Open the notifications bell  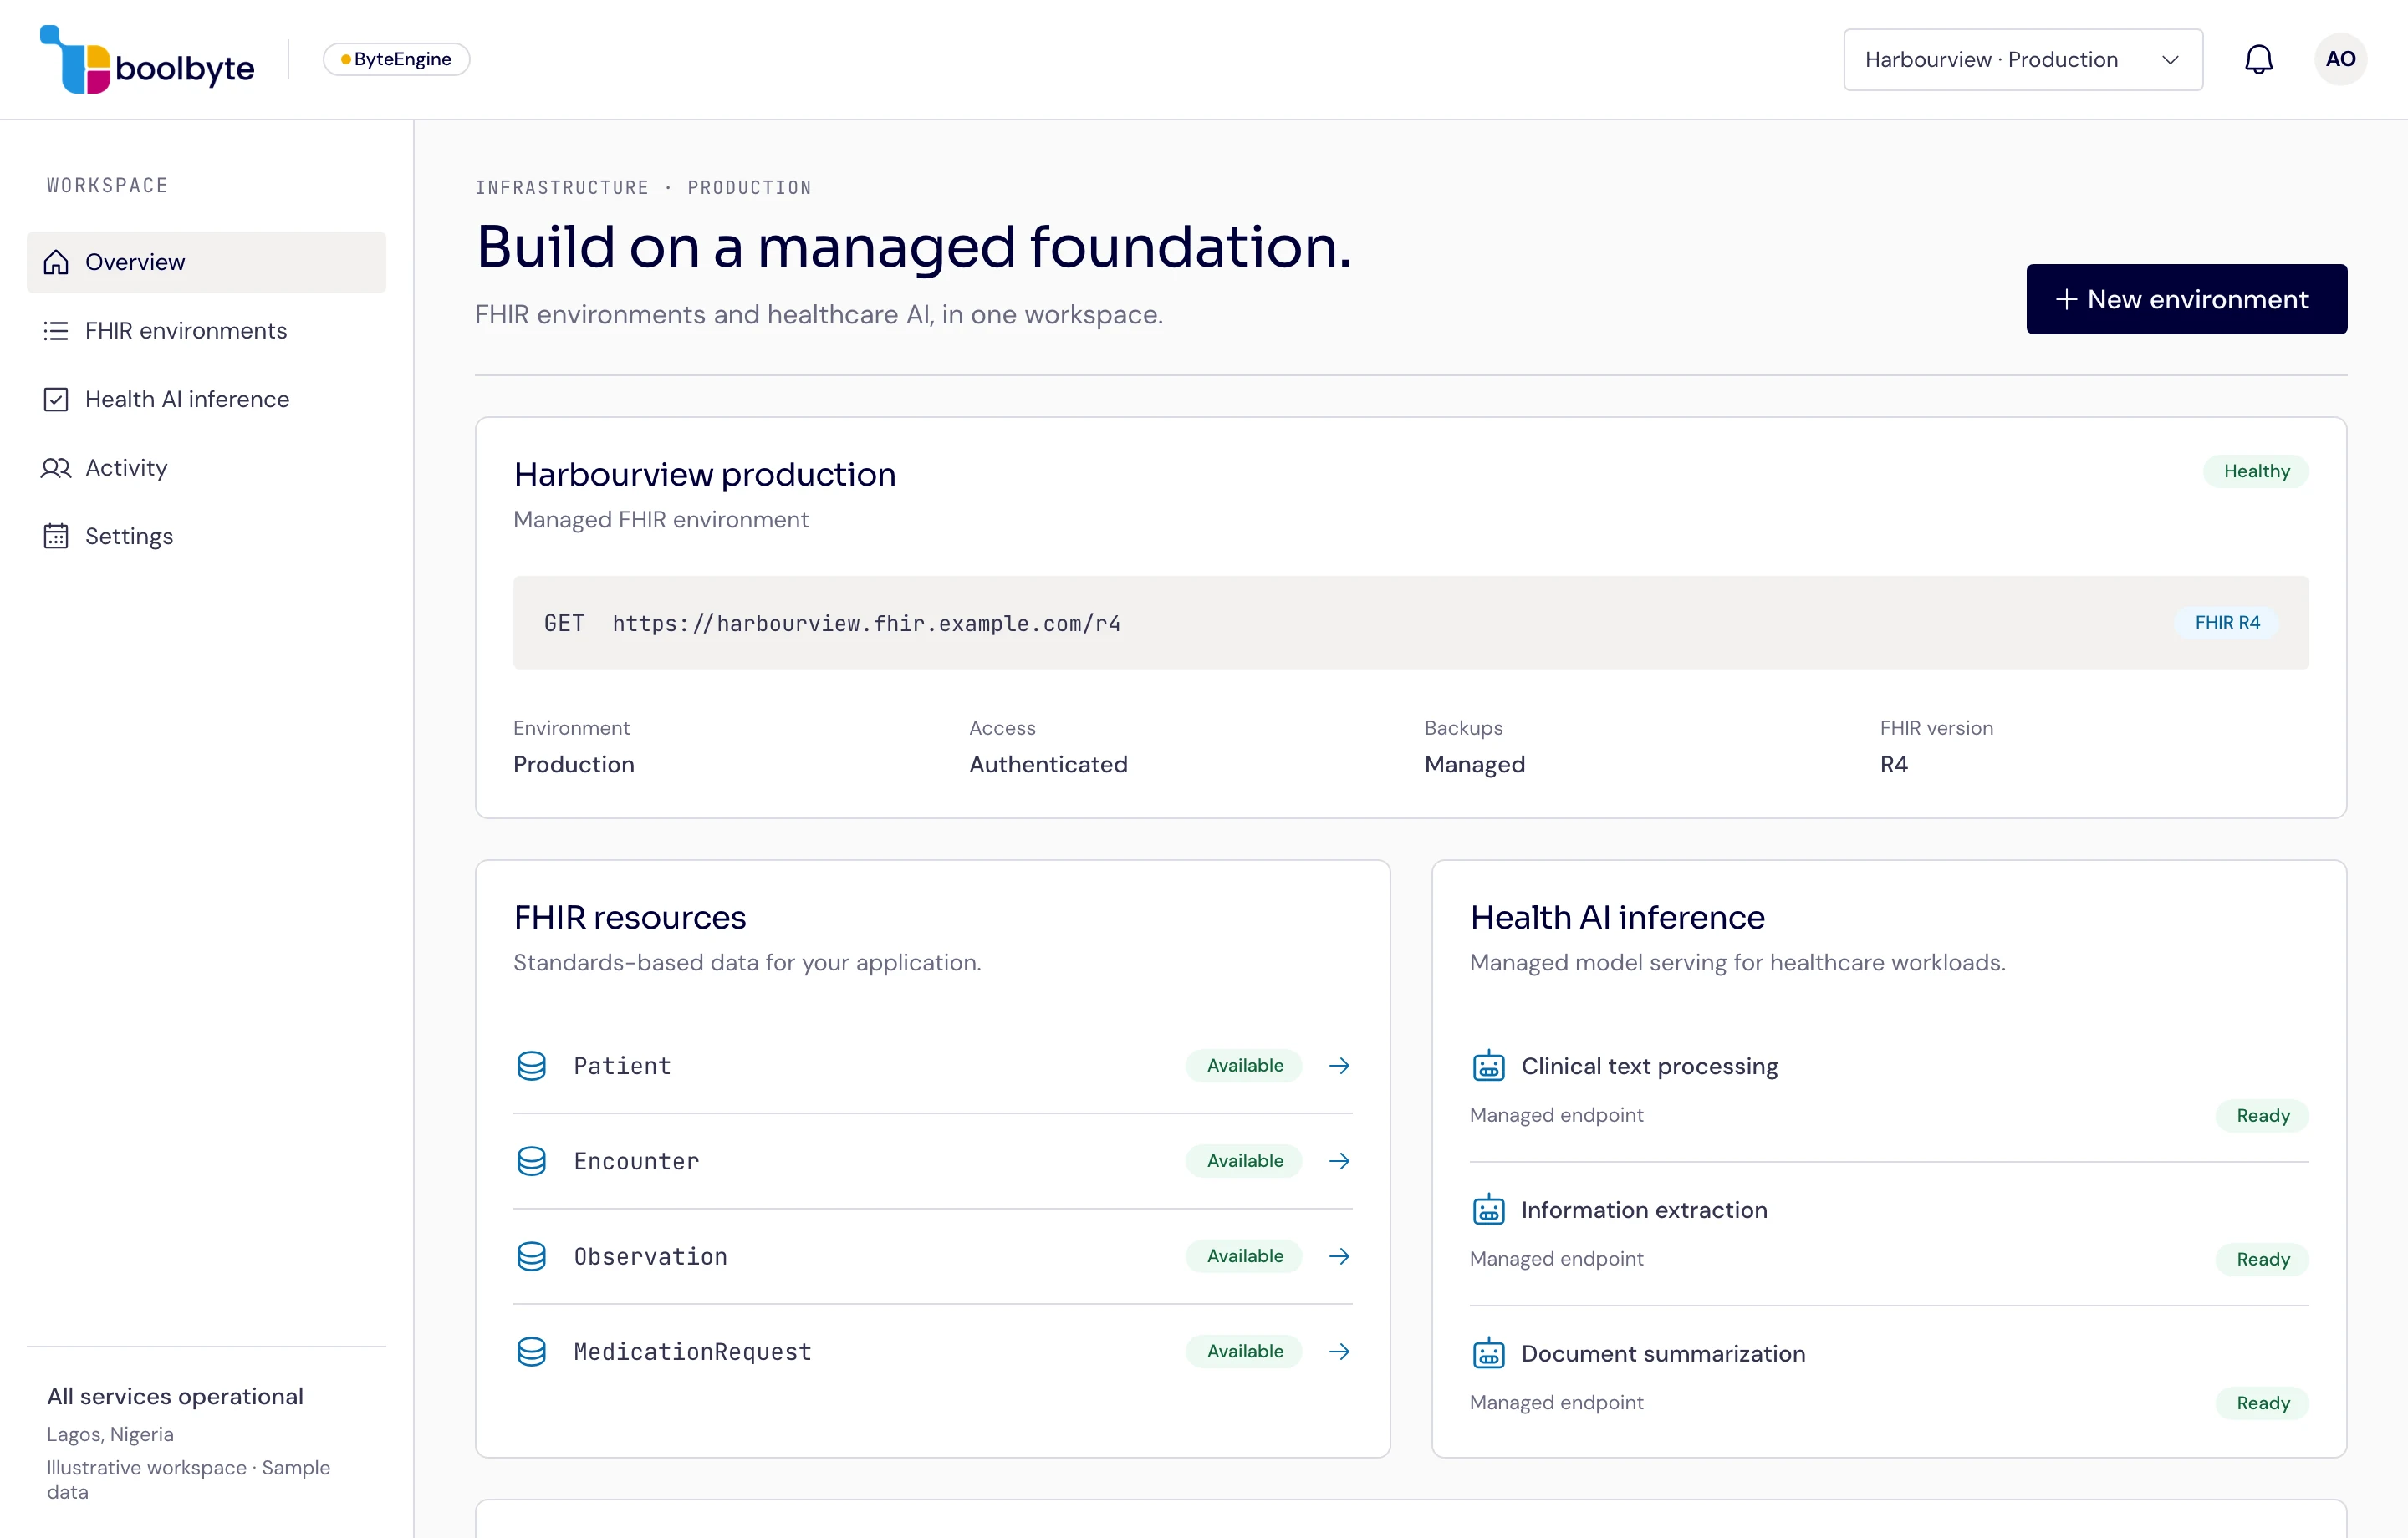pos(2258,60)
